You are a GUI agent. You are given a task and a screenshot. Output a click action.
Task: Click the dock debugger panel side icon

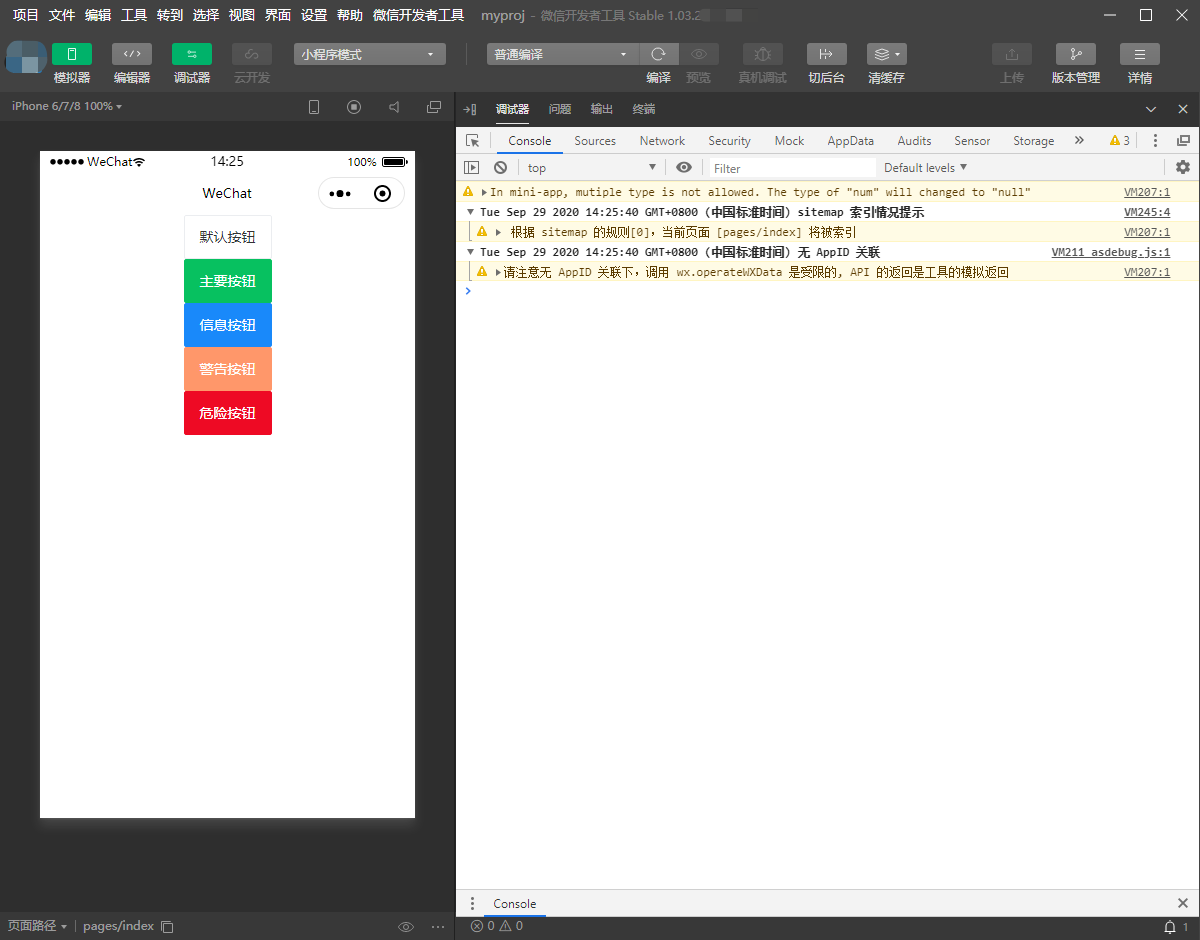coord(471,109)
